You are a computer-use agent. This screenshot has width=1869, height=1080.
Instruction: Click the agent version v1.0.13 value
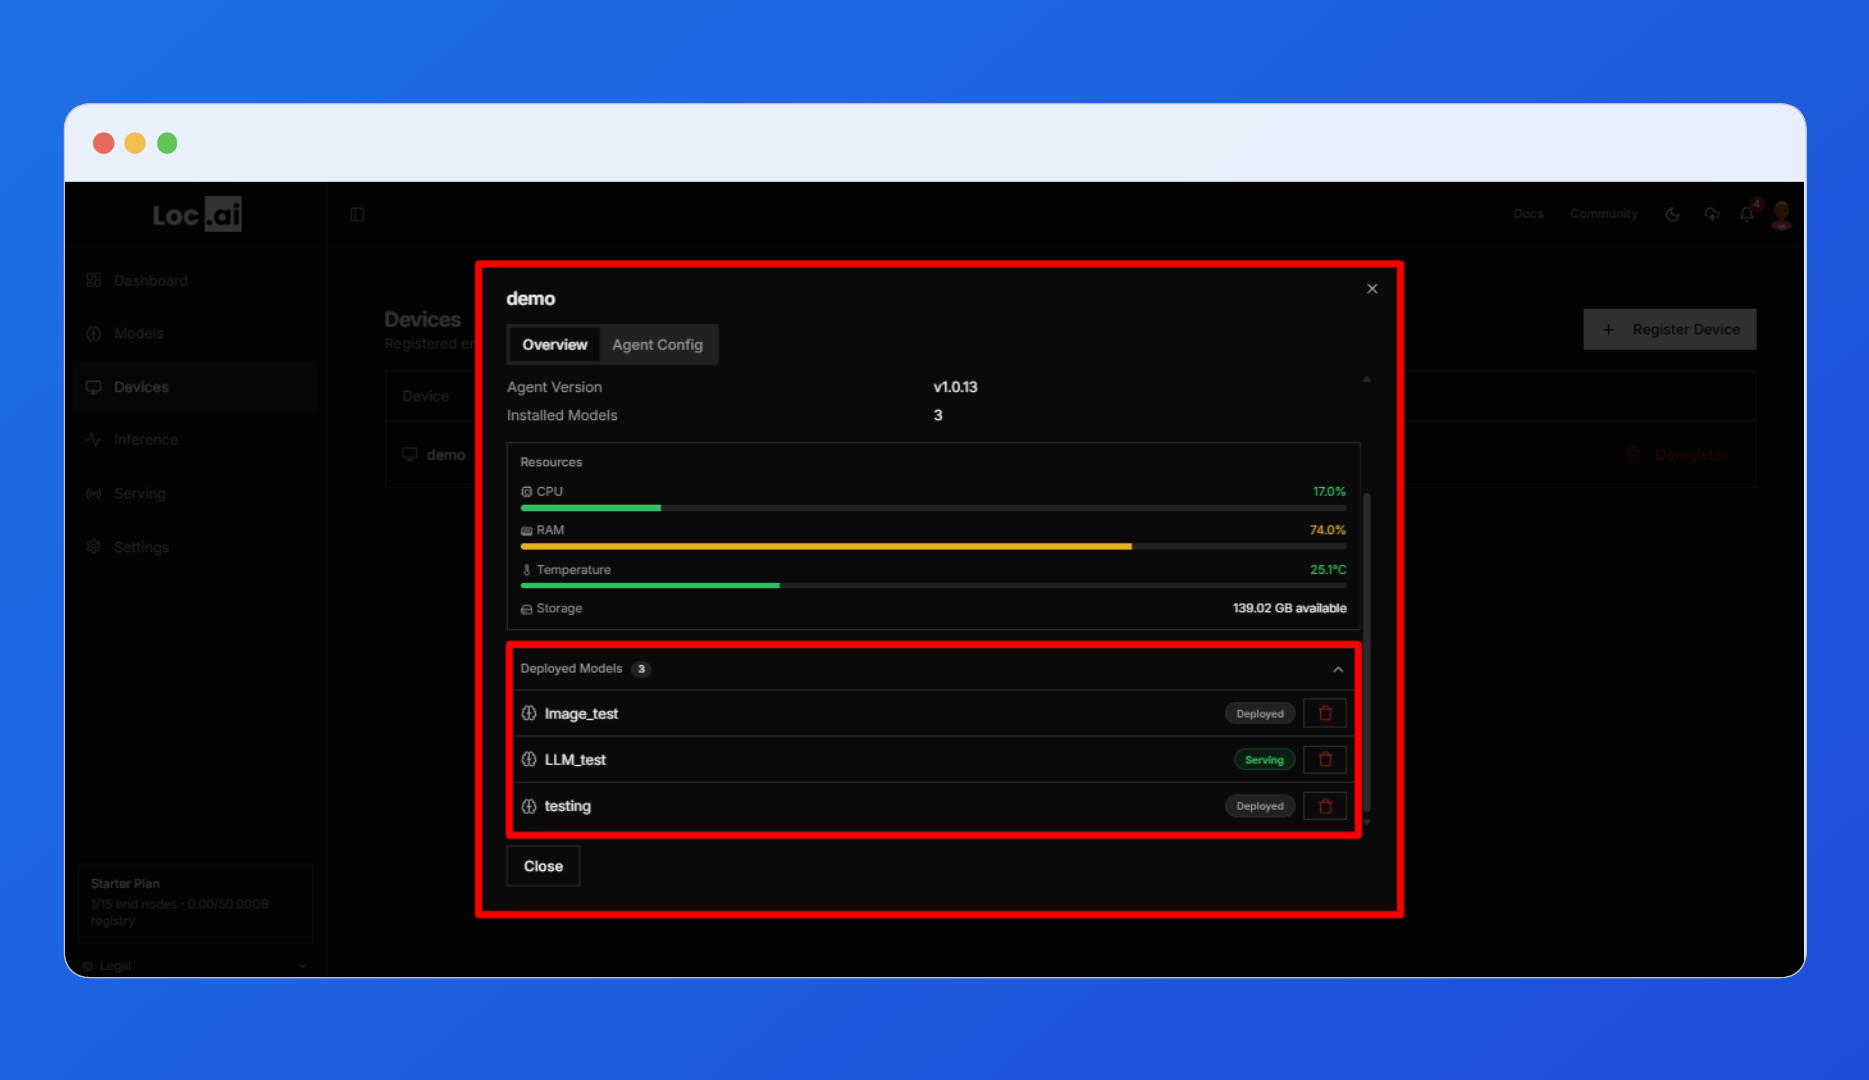(x=955, y=387)
